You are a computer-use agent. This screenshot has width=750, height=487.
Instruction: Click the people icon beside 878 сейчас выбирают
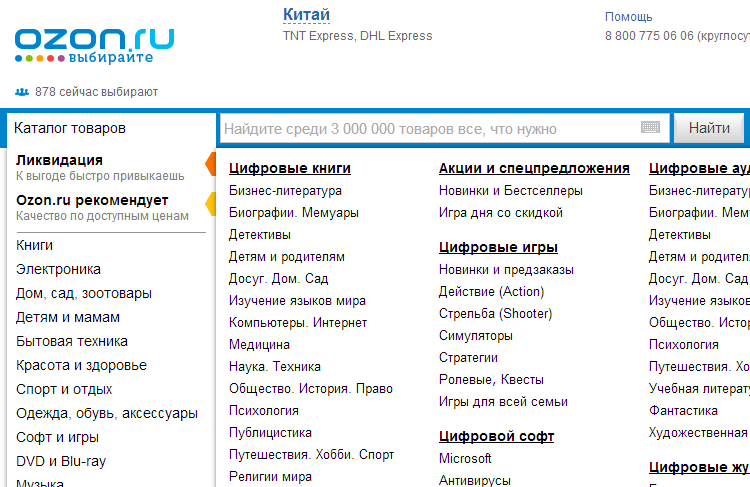point(22,92)
